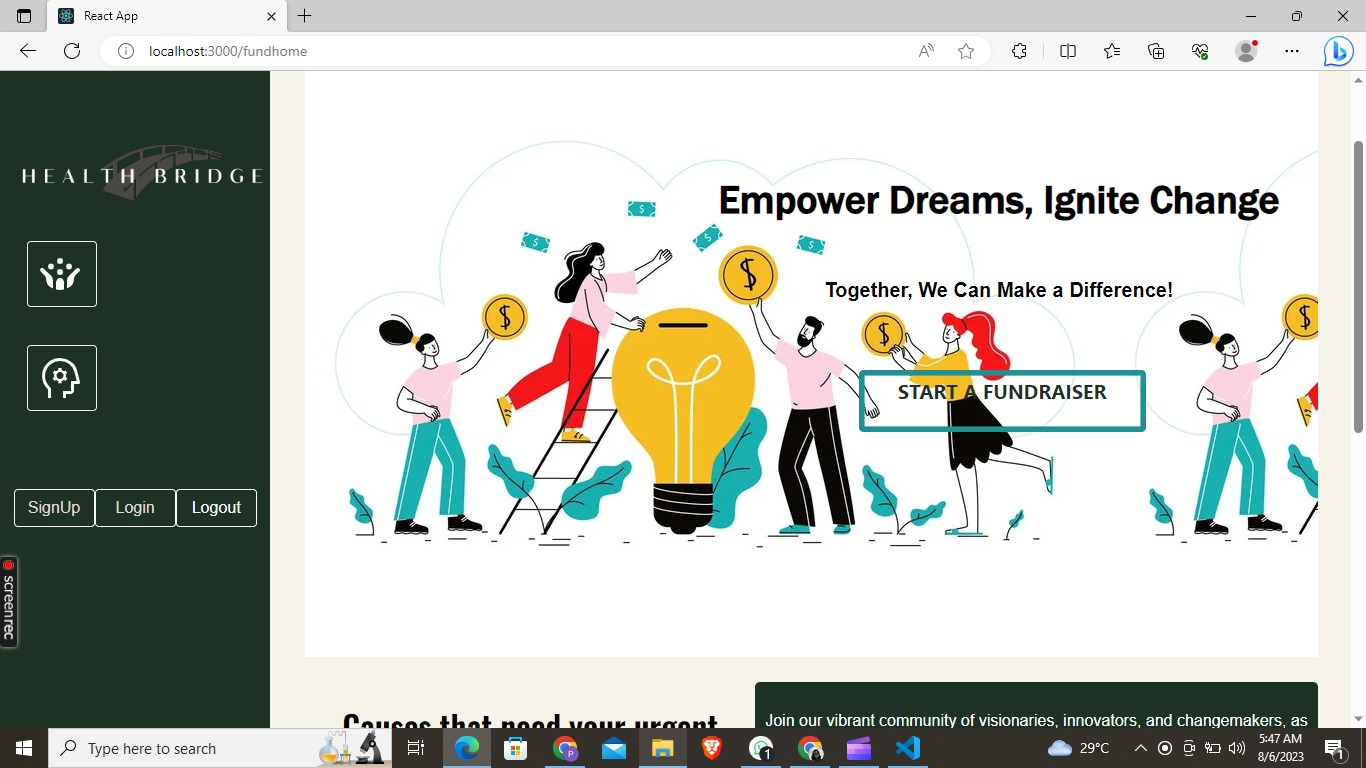This screenshot has height=768, width=1366.
Task: Open a new browser tab
Action: tap(305, 16)
